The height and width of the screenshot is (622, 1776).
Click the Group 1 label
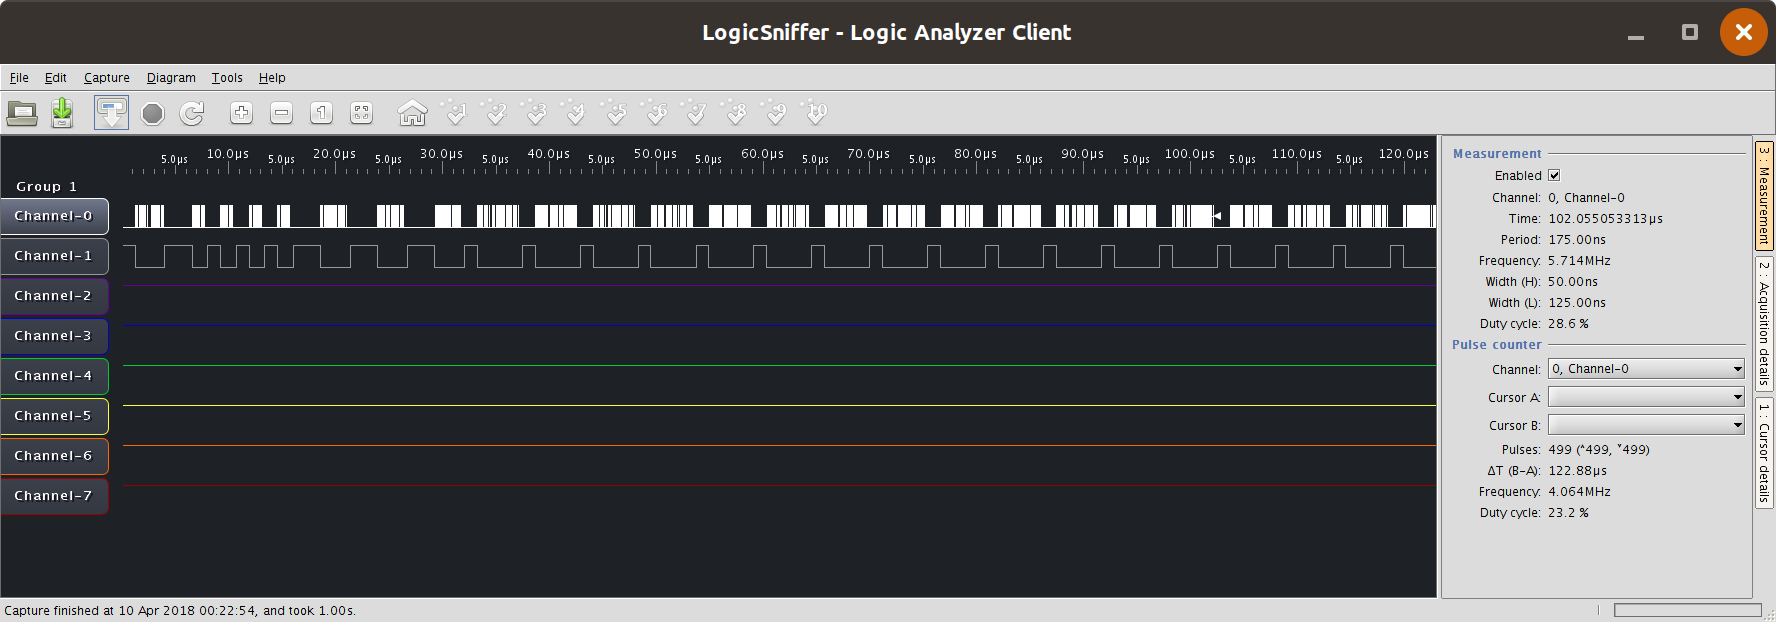click(46, 187)
